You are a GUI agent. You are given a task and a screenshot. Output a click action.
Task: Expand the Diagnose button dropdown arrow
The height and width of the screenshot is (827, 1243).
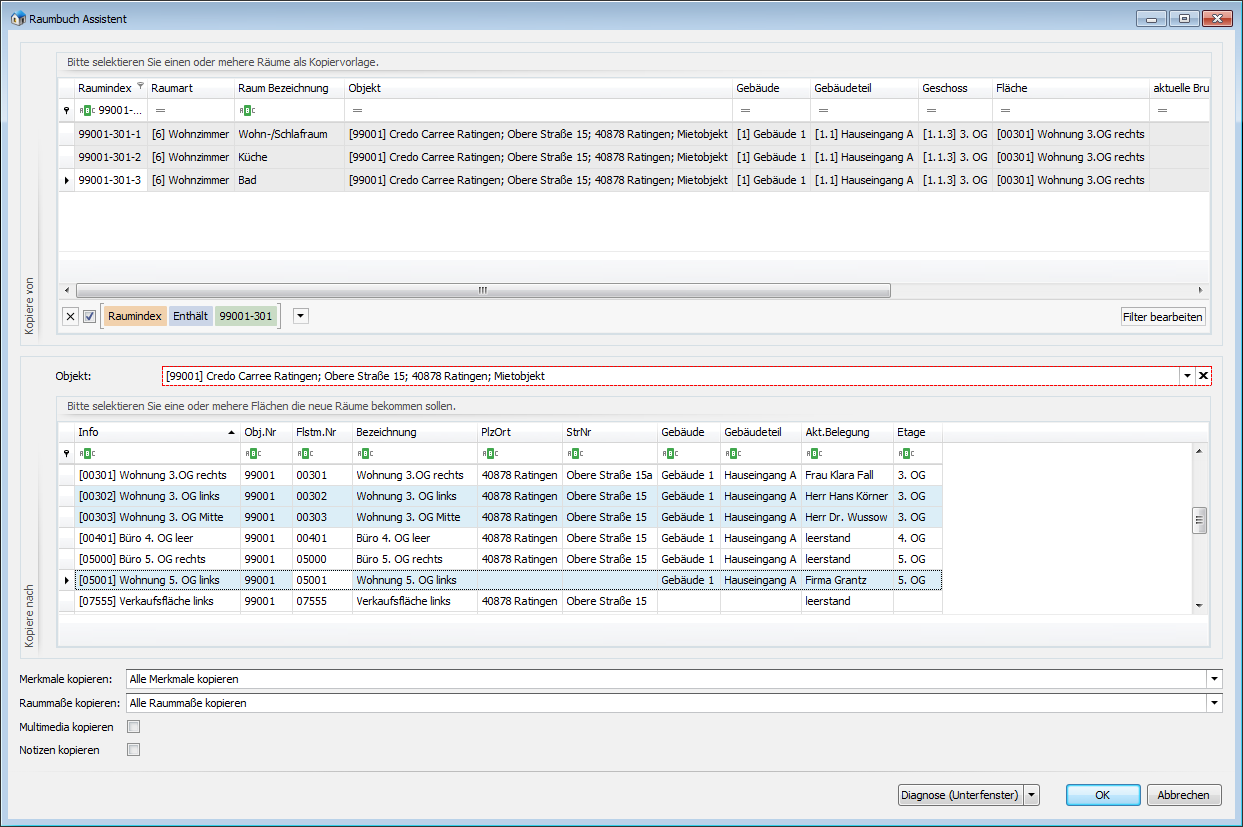click(x=1032, y=795)
